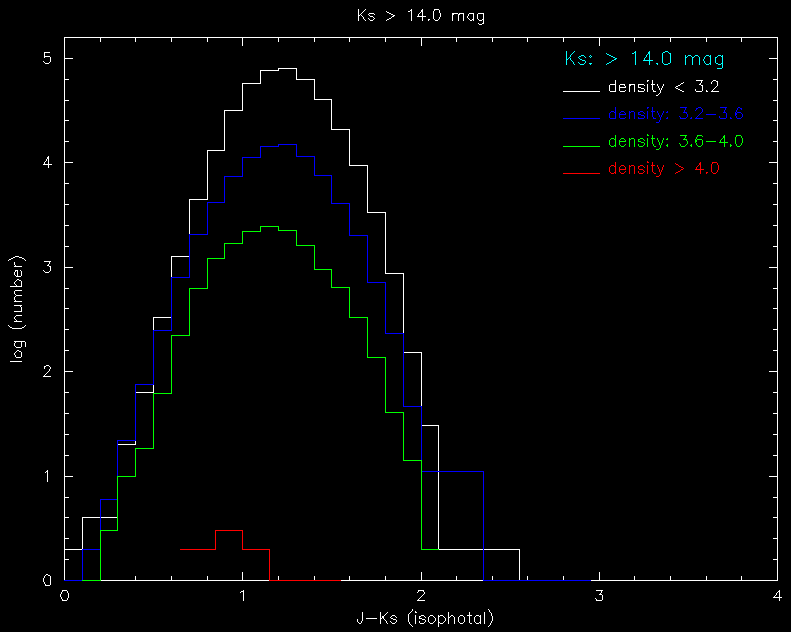Click the blue line sample in legend
791x632 pixels.
coord(581,118)
